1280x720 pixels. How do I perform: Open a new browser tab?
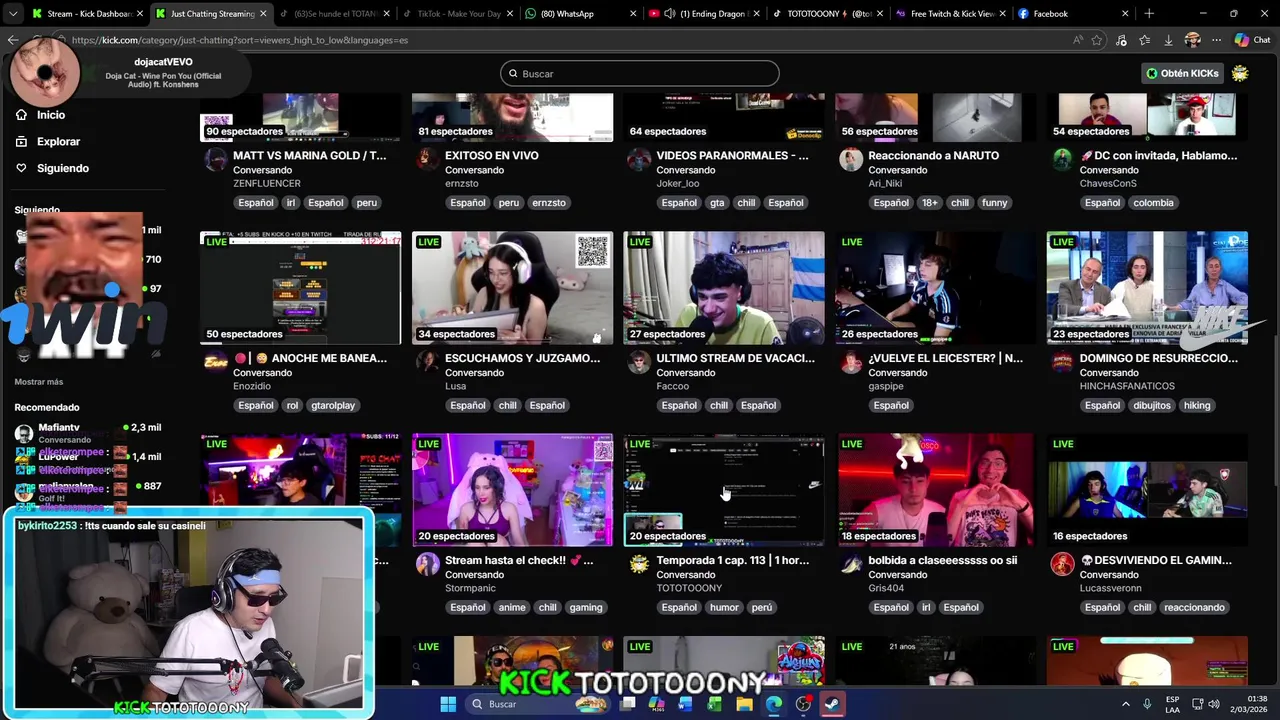(1149, 14)
